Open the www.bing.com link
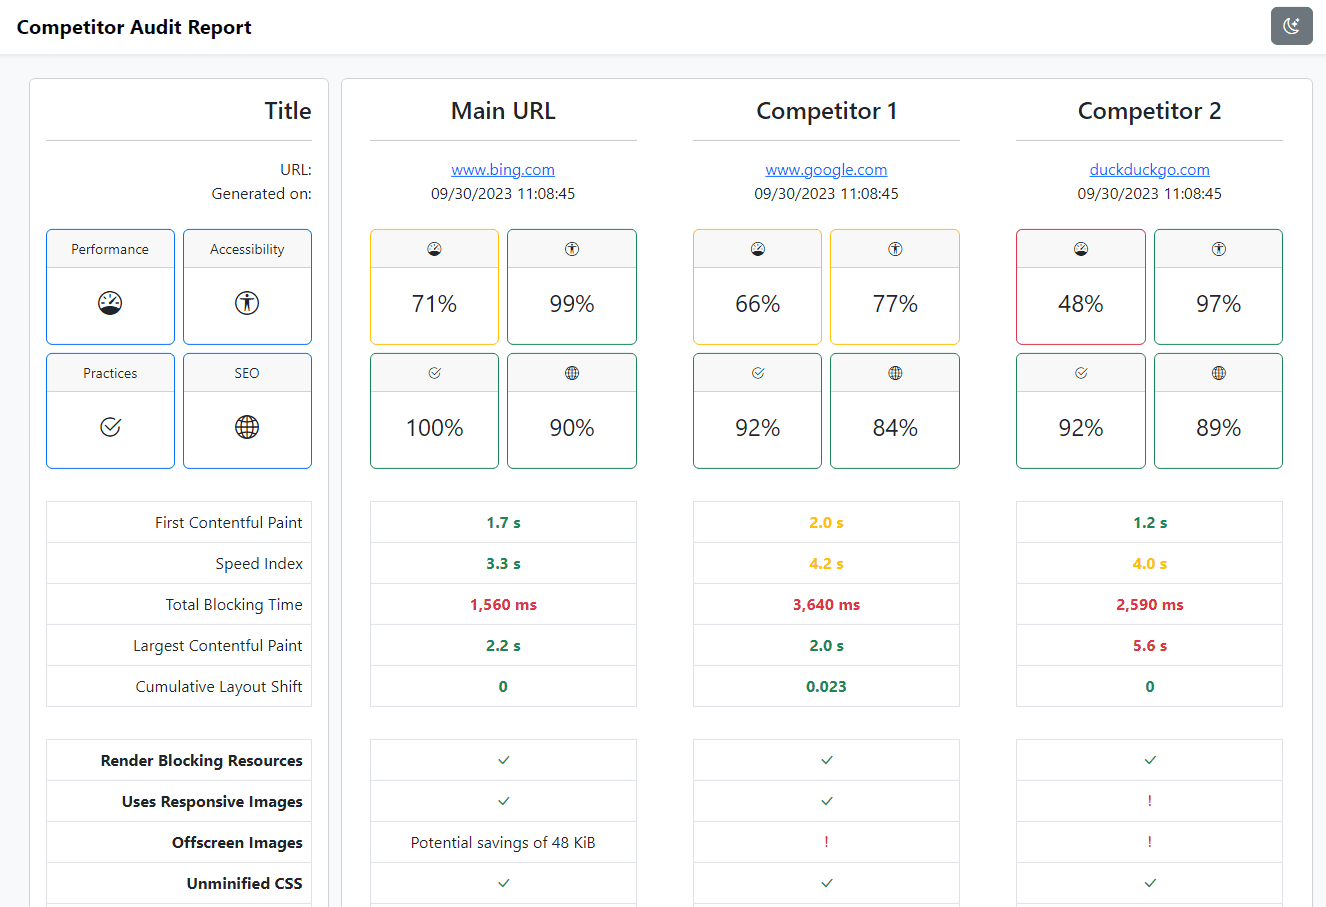Image resolution: width=1326 pixels, height=907 pixels. click(503, 170)
